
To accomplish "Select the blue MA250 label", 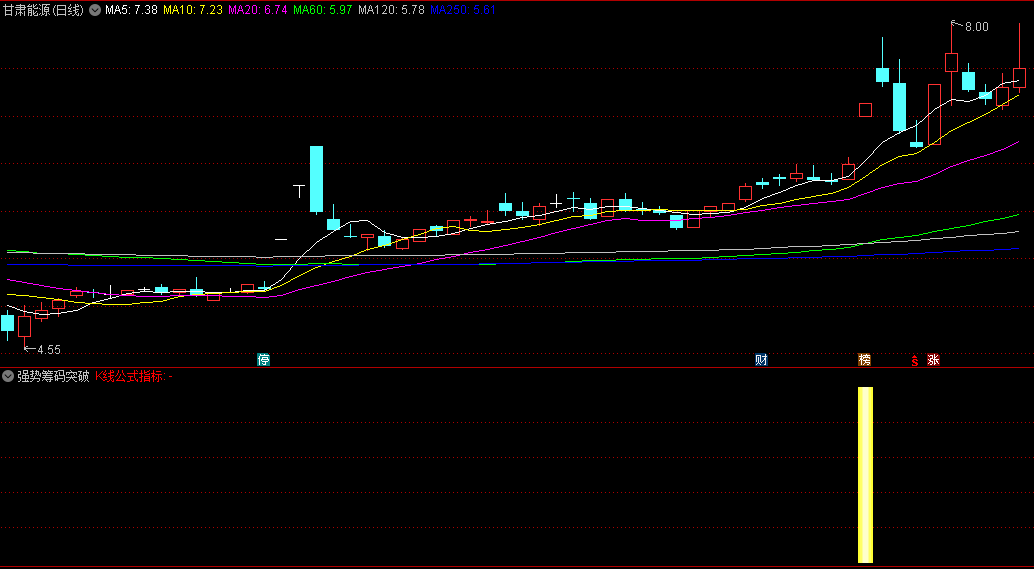I will (x=456, y=10).
